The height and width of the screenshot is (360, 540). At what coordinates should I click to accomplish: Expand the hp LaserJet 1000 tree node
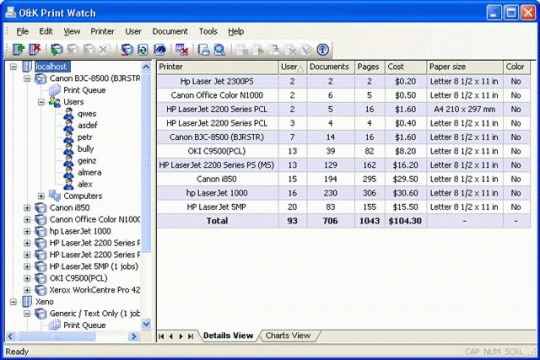pos(27,232)
